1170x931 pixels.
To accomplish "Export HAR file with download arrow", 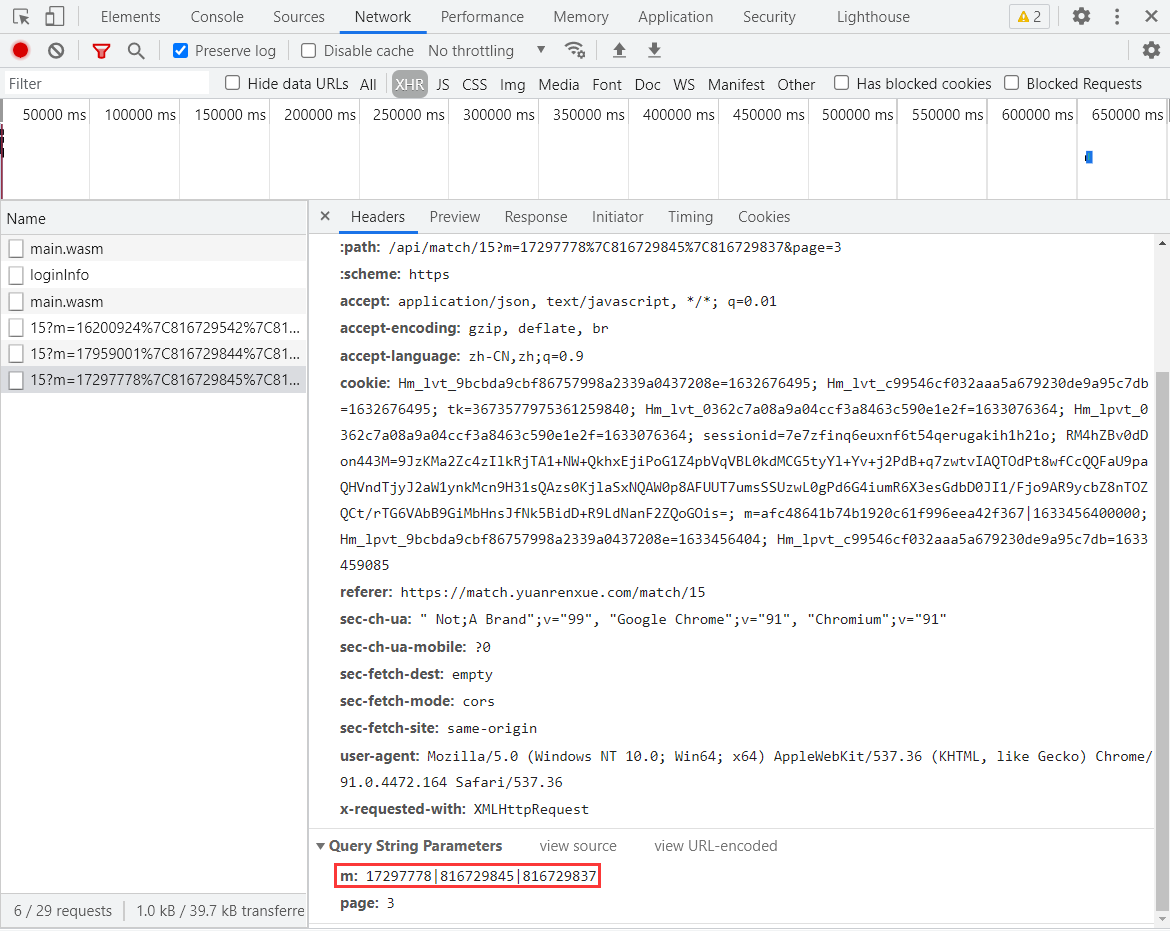I will pyautogui.click(x=654, y=50).
